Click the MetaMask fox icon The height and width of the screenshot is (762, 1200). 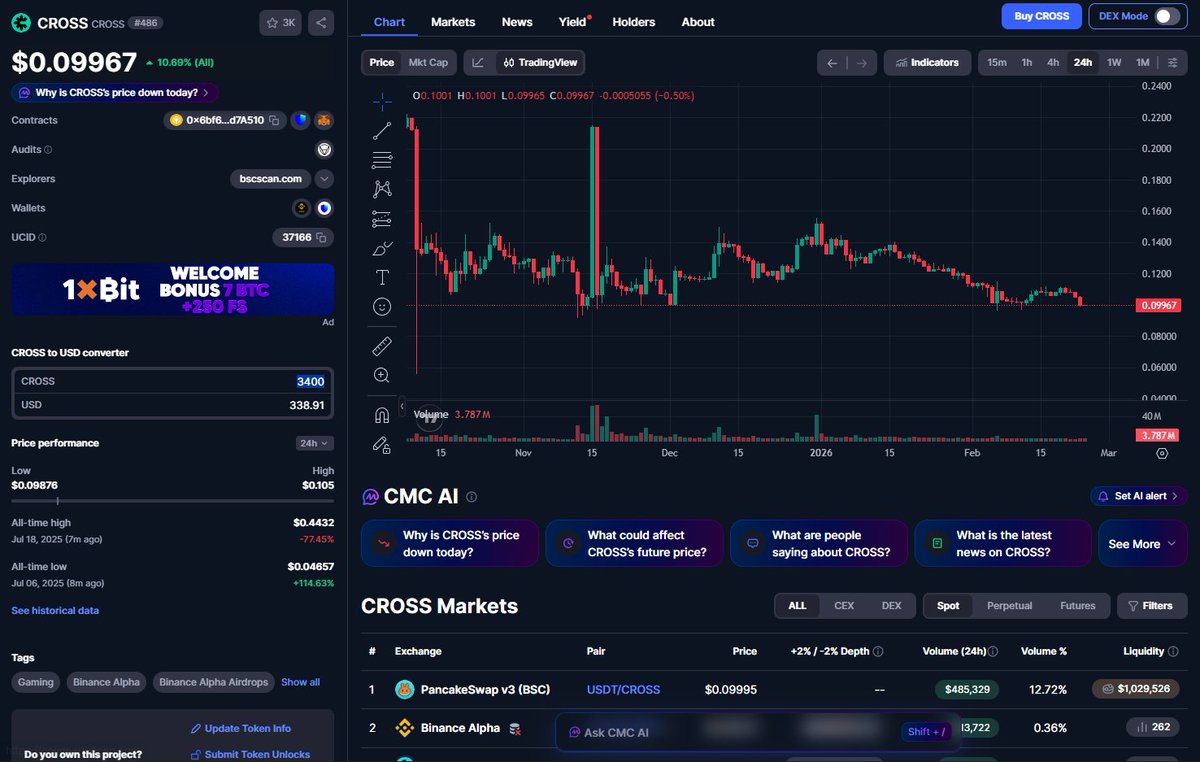(x=324, y=120)
